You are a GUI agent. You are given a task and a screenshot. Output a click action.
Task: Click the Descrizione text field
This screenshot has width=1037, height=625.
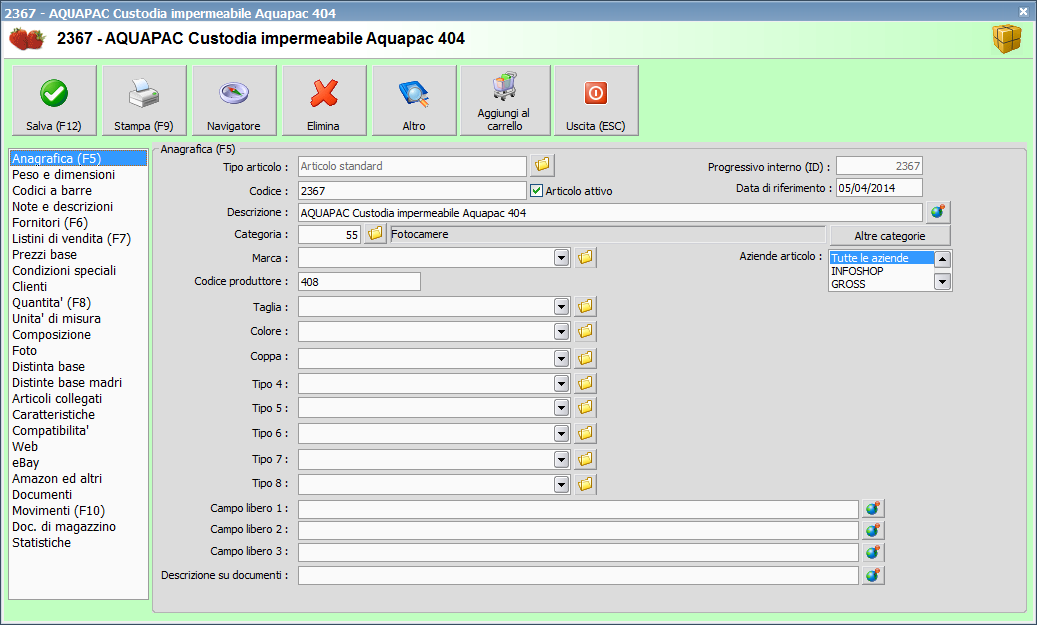point(610,213)
